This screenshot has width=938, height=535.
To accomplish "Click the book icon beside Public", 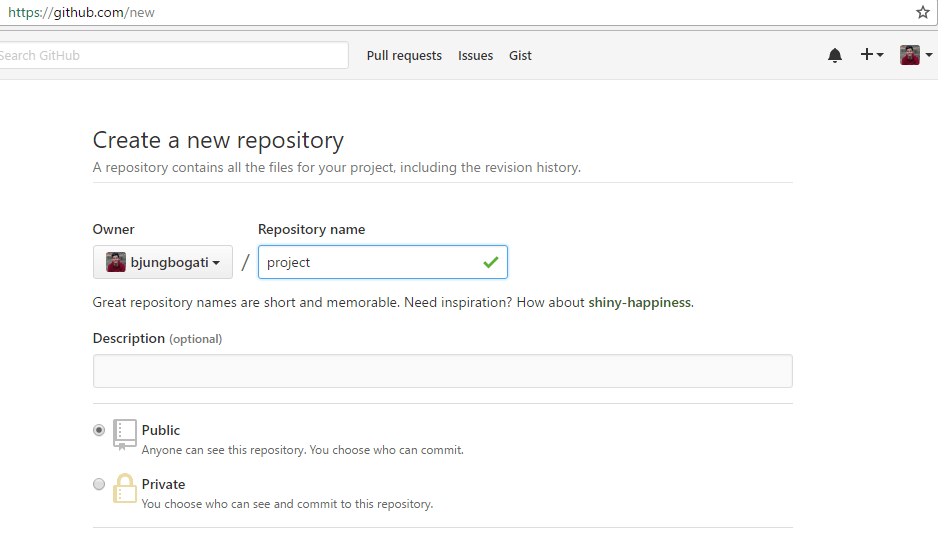I will pos(124,435).
